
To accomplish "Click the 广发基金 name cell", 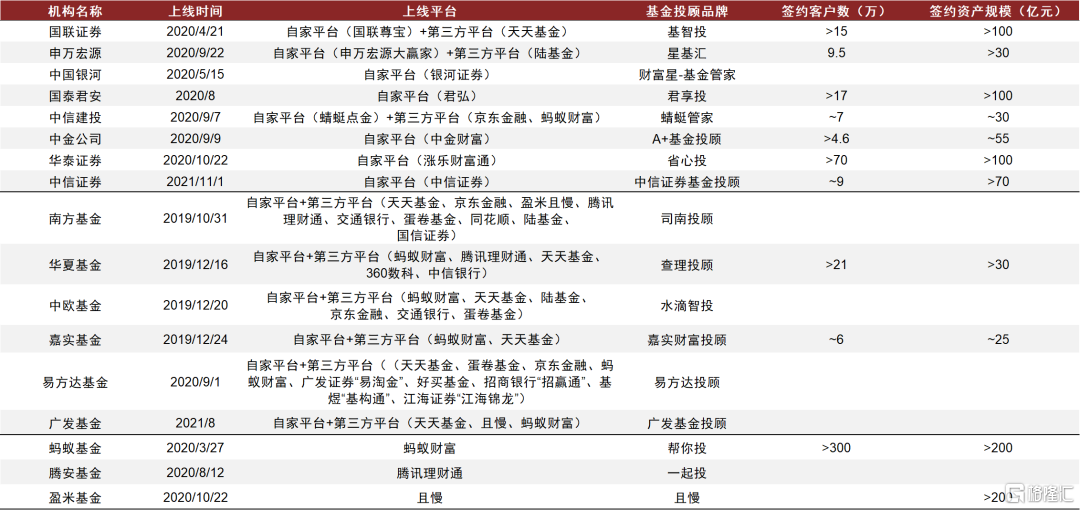I will [x=74, y=423].
